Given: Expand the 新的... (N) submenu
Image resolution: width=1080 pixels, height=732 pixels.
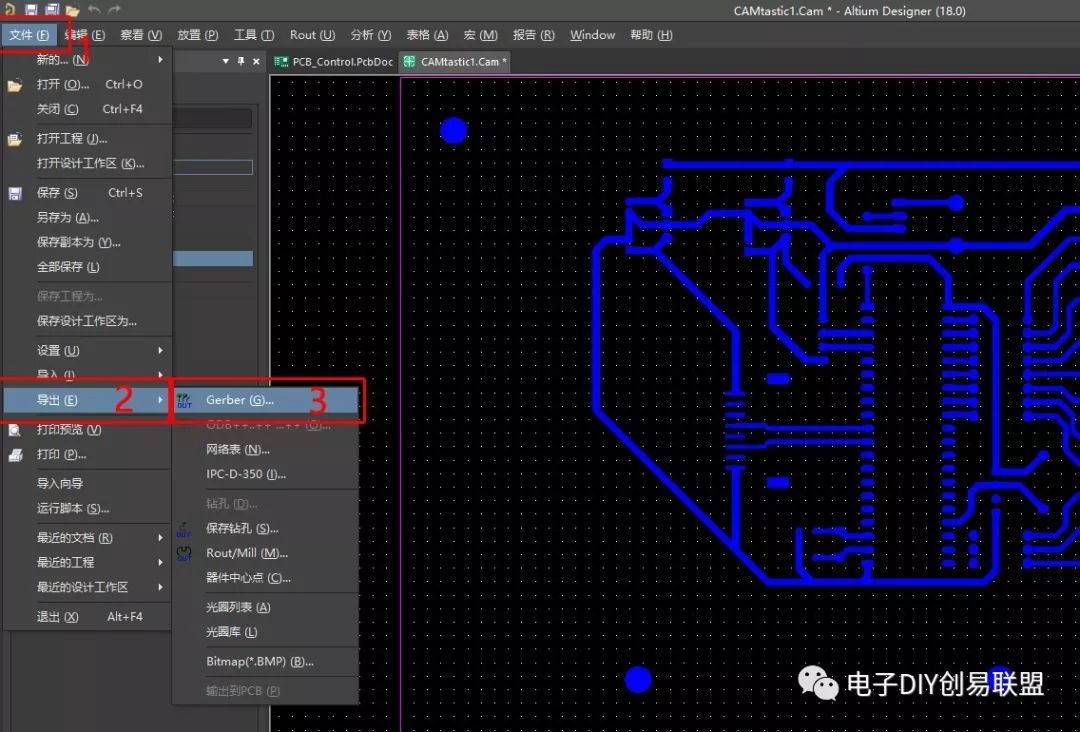Looking at the screenshot, I should (87, 60).
